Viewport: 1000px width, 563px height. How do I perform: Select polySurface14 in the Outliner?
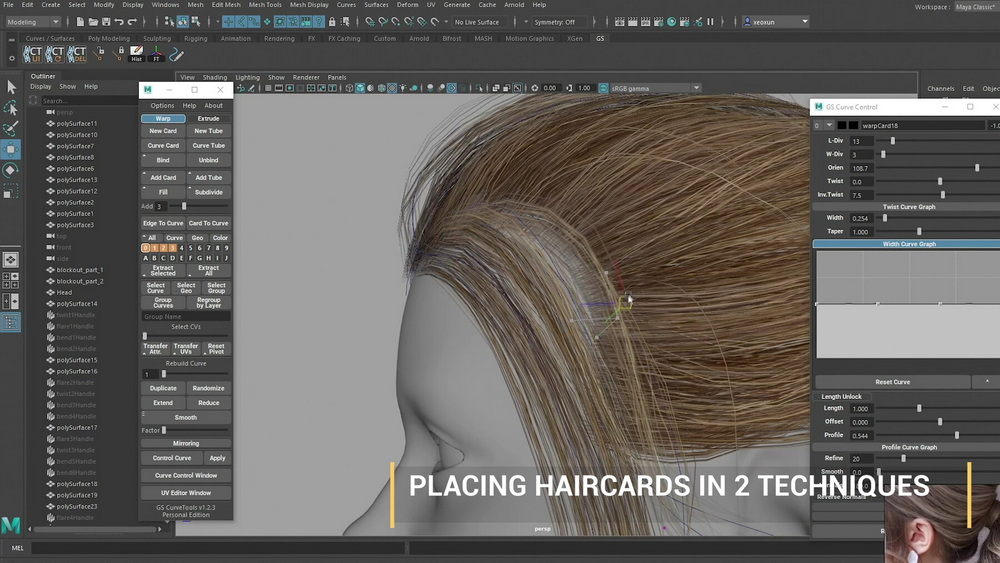[77, 303]
